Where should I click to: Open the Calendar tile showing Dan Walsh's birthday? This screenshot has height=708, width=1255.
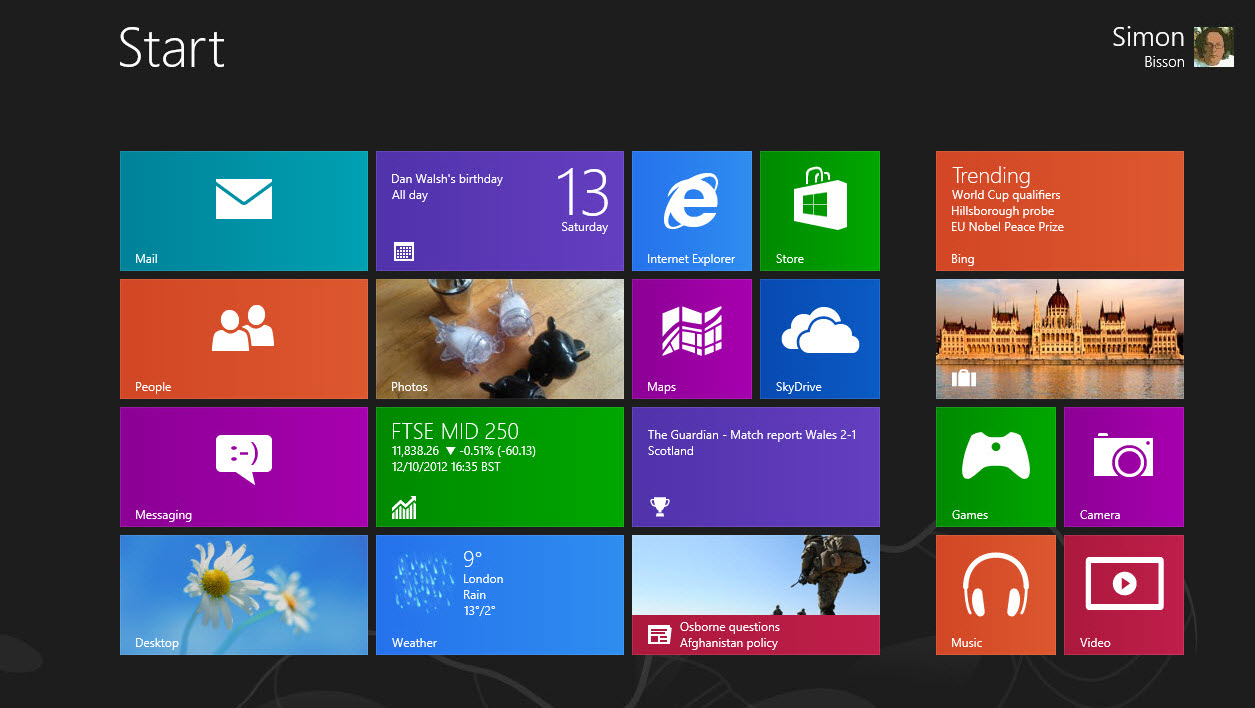coord(500,211)
